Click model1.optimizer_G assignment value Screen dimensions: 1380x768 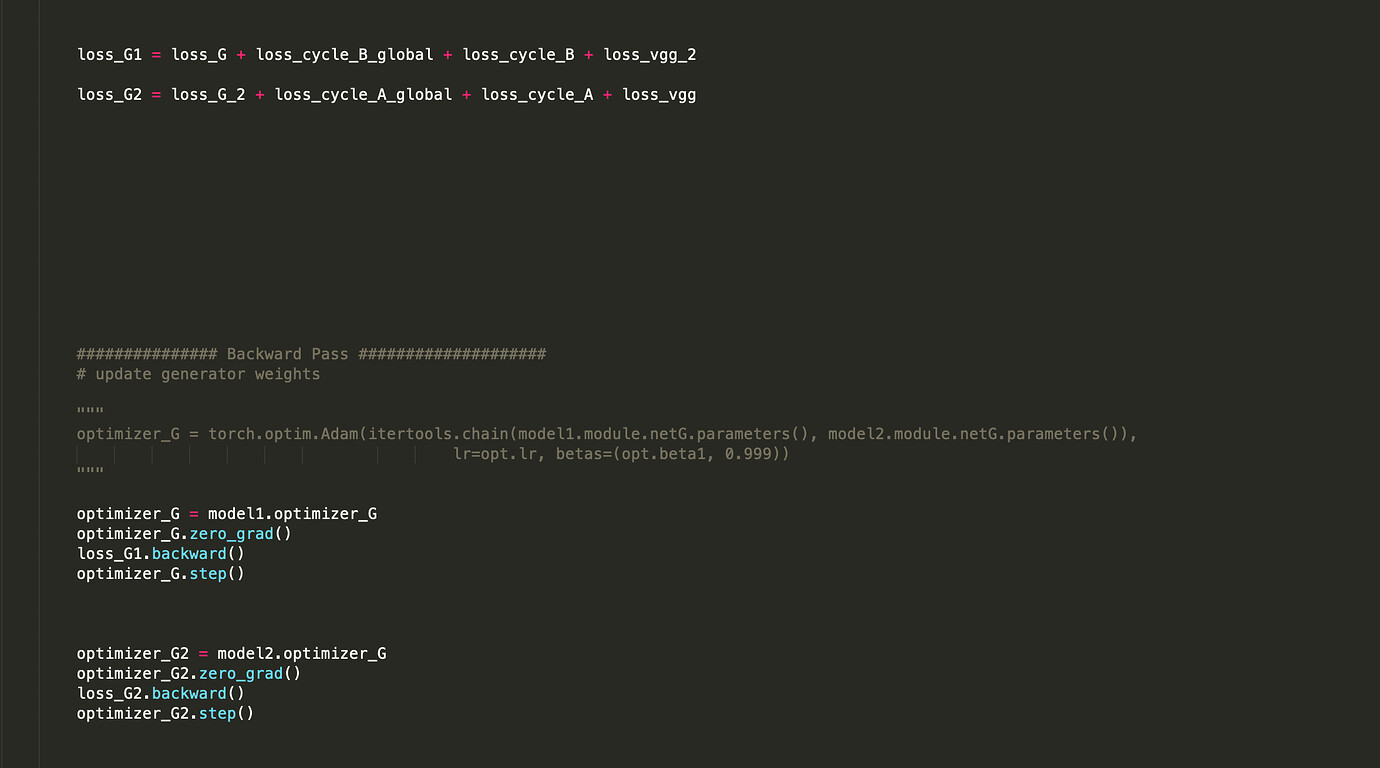(293, 514)
